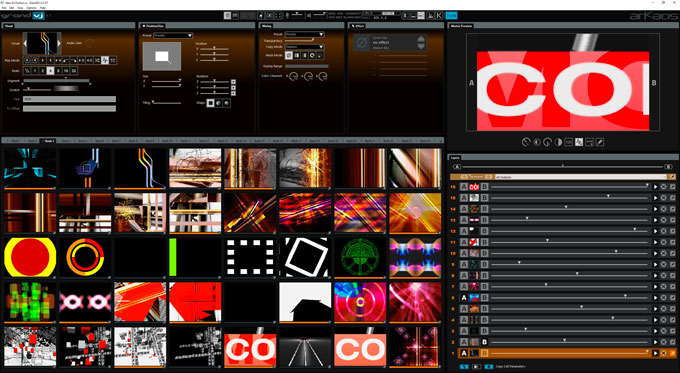Play layer 5 with its arrow button
Viewport: 680px width, 373px height.
click(x=655, y=309)
